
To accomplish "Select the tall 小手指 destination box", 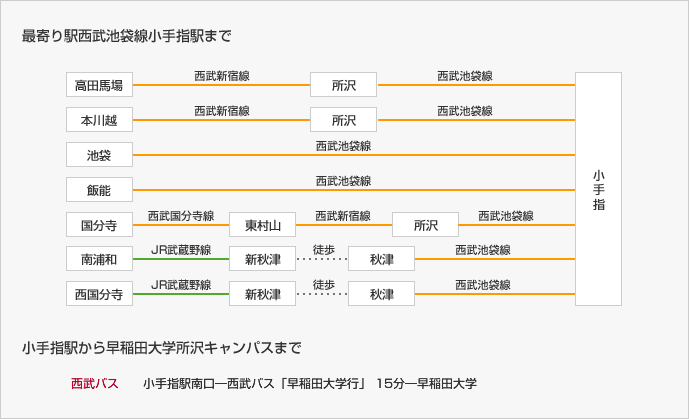I will click(x=598, y=189).
